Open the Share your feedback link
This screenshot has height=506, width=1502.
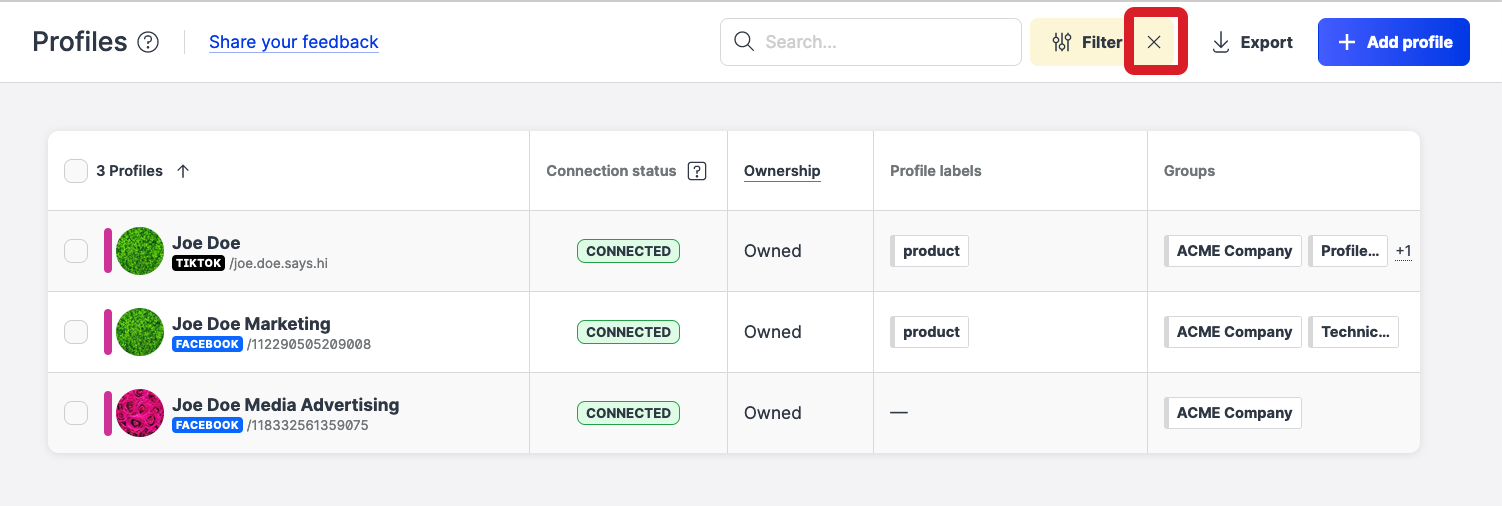point(293,42)
